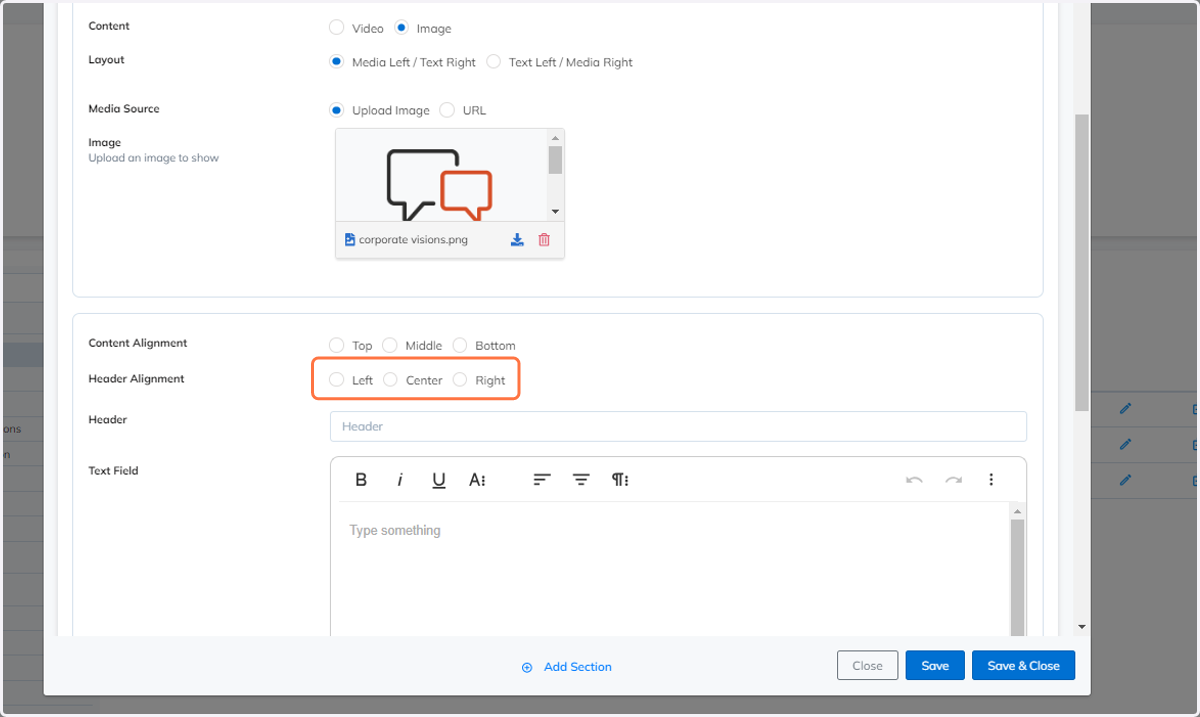Choose Text Left / Media Right layout
Screen dimensions: 1200x717
tap(494, 61)
